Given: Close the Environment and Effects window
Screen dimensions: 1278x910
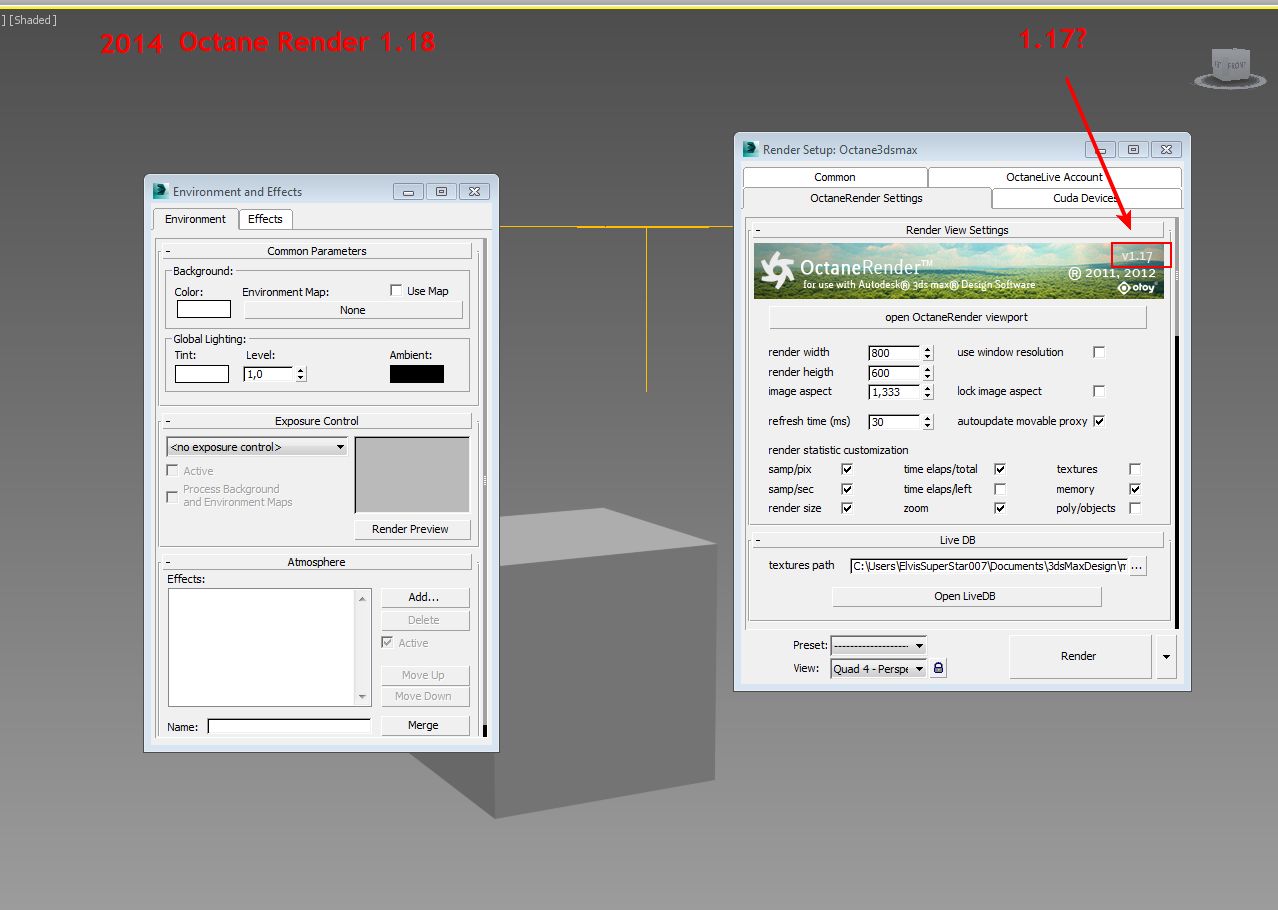Looking at the screenshot, I should (x=474, y=191).
